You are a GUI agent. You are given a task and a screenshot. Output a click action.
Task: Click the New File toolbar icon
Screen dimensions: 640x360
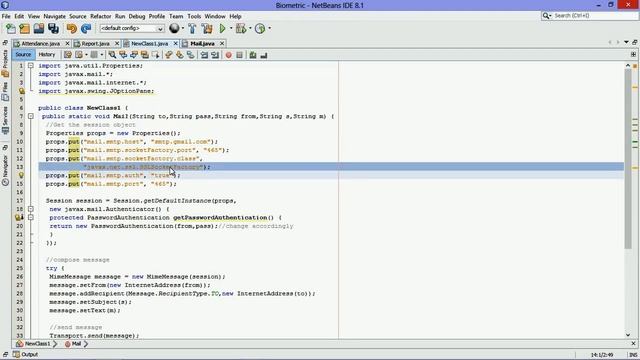click(11, 29)
